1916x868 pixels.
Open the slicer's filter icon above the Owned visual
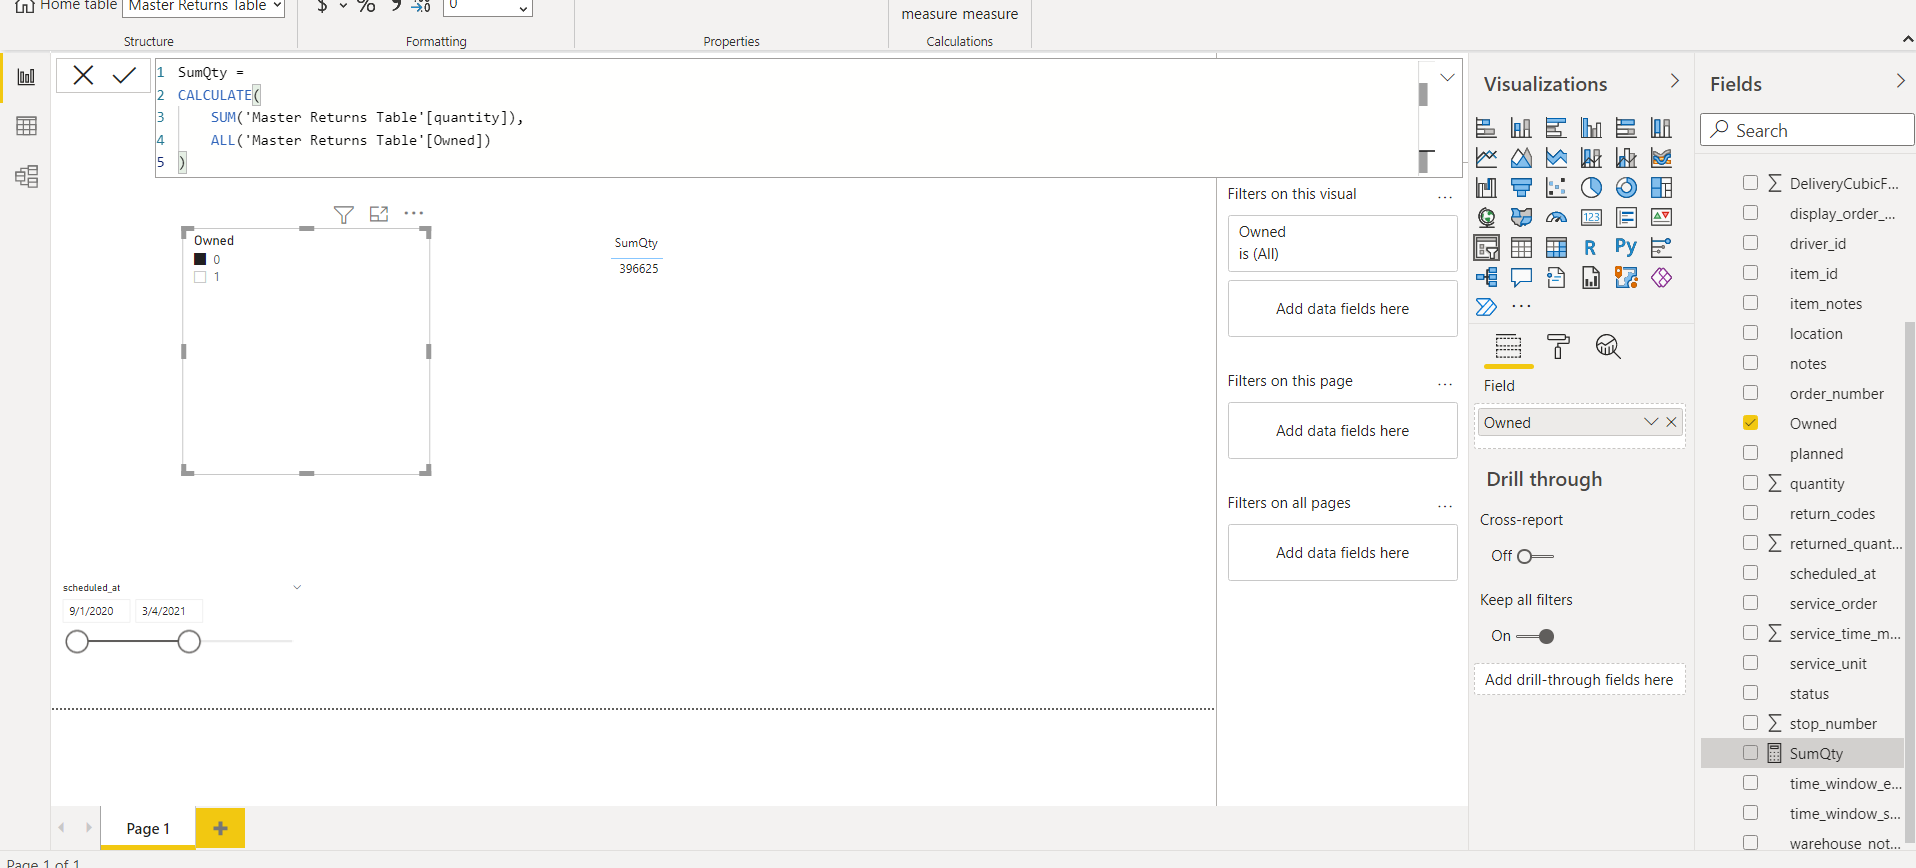(343, 214)
